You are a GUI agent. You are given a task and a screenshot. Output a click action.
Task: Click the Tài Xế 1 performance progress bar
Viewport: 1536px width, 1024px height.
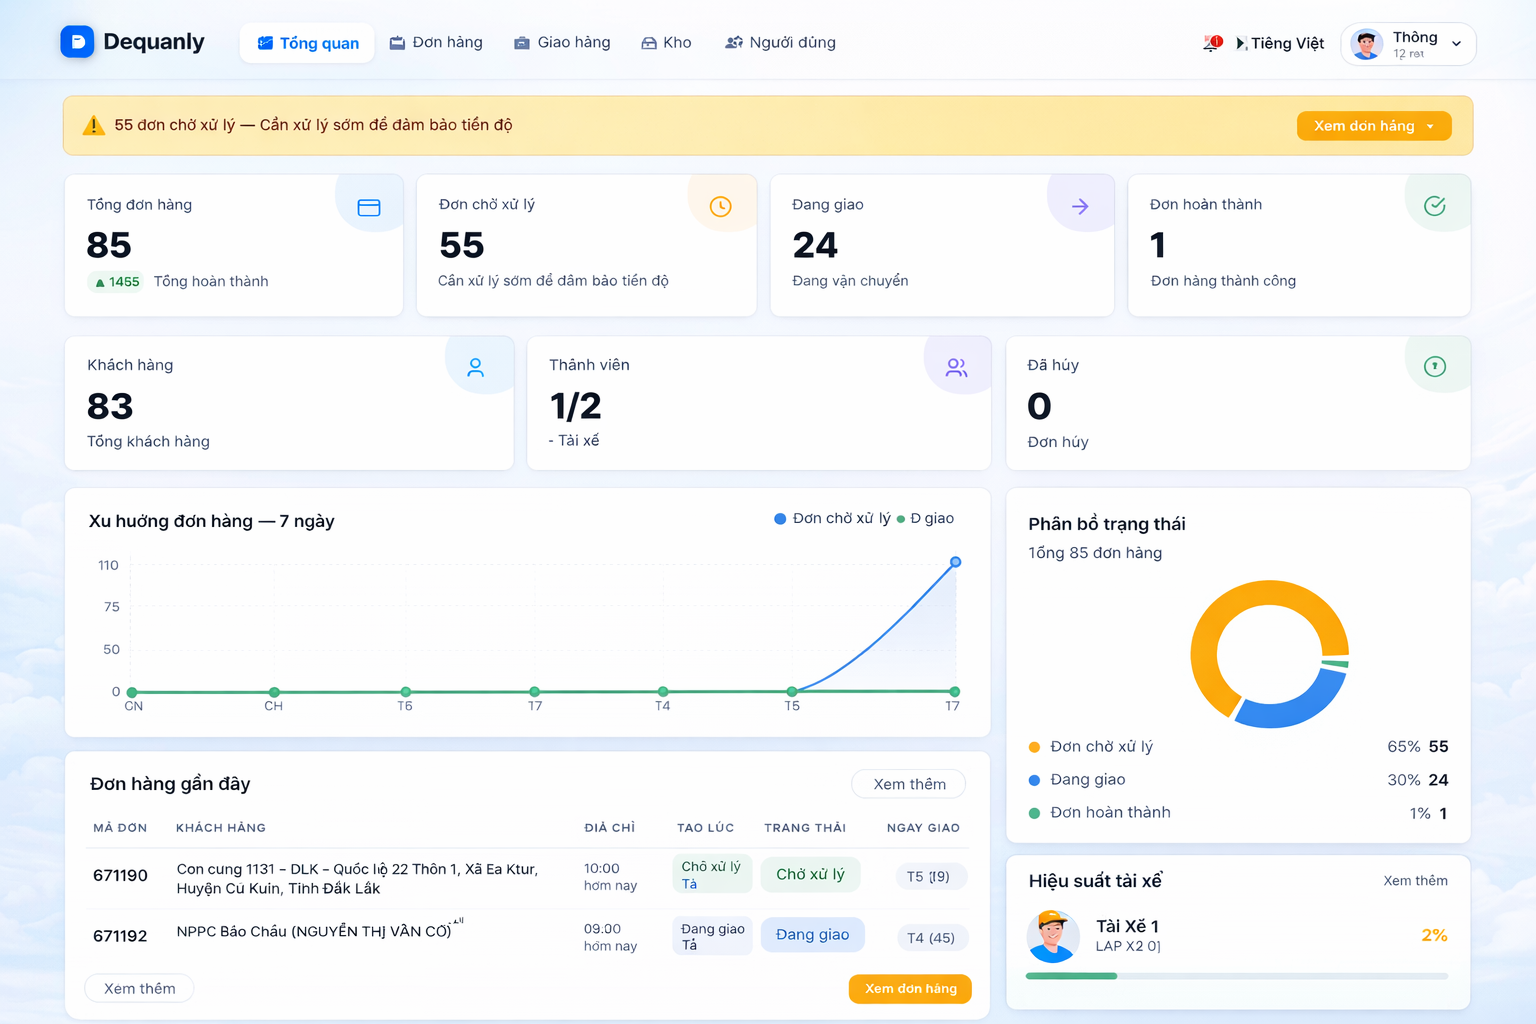(1237, 976)
